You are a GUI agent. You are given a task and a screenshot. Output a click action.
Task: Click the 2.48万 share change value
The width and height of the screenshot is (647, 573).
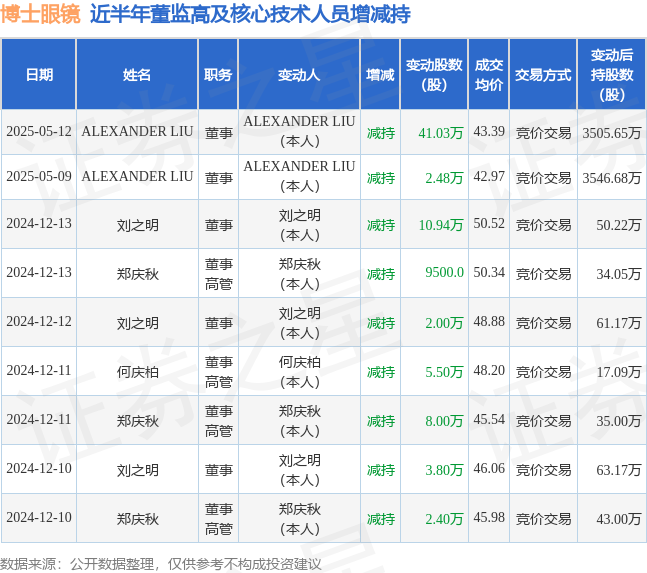coord(444,178)
